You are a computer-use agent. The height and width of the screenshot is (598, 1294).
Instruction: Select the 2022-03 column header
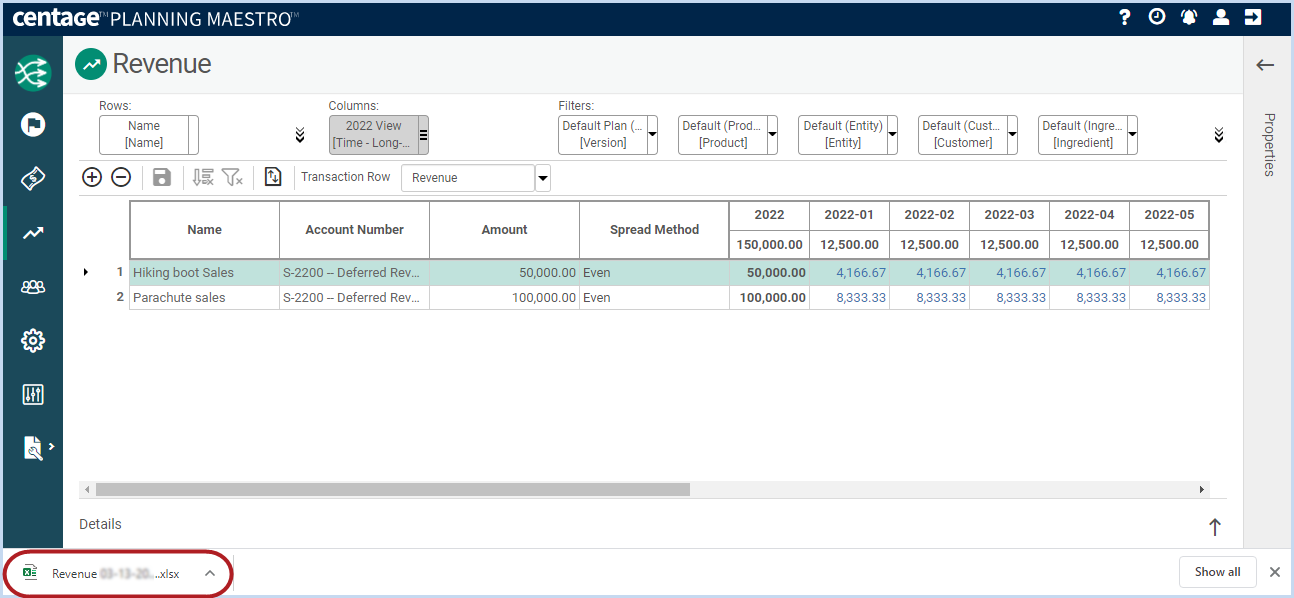point(1009,215)
